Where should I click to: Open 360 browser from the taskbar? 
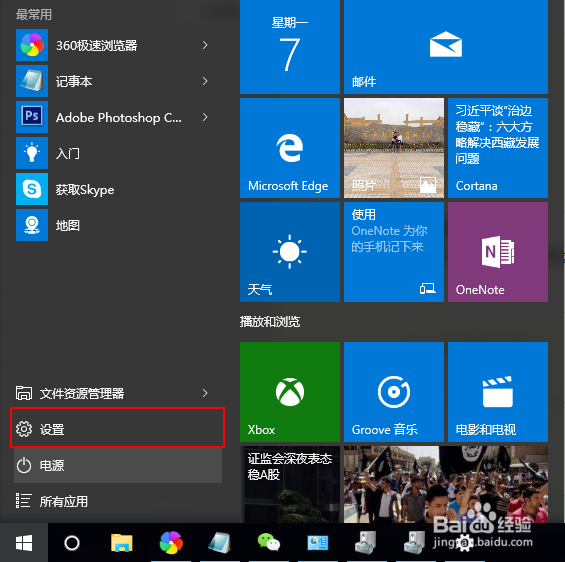pyautogui.click(x=171, y=543)
